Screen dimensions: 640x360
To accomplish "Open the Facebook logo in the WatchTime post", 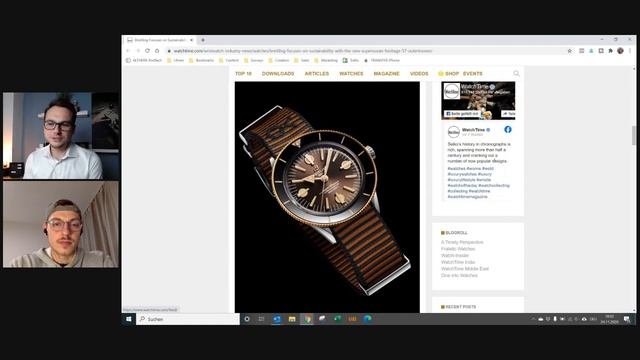I will click(508, 129).
